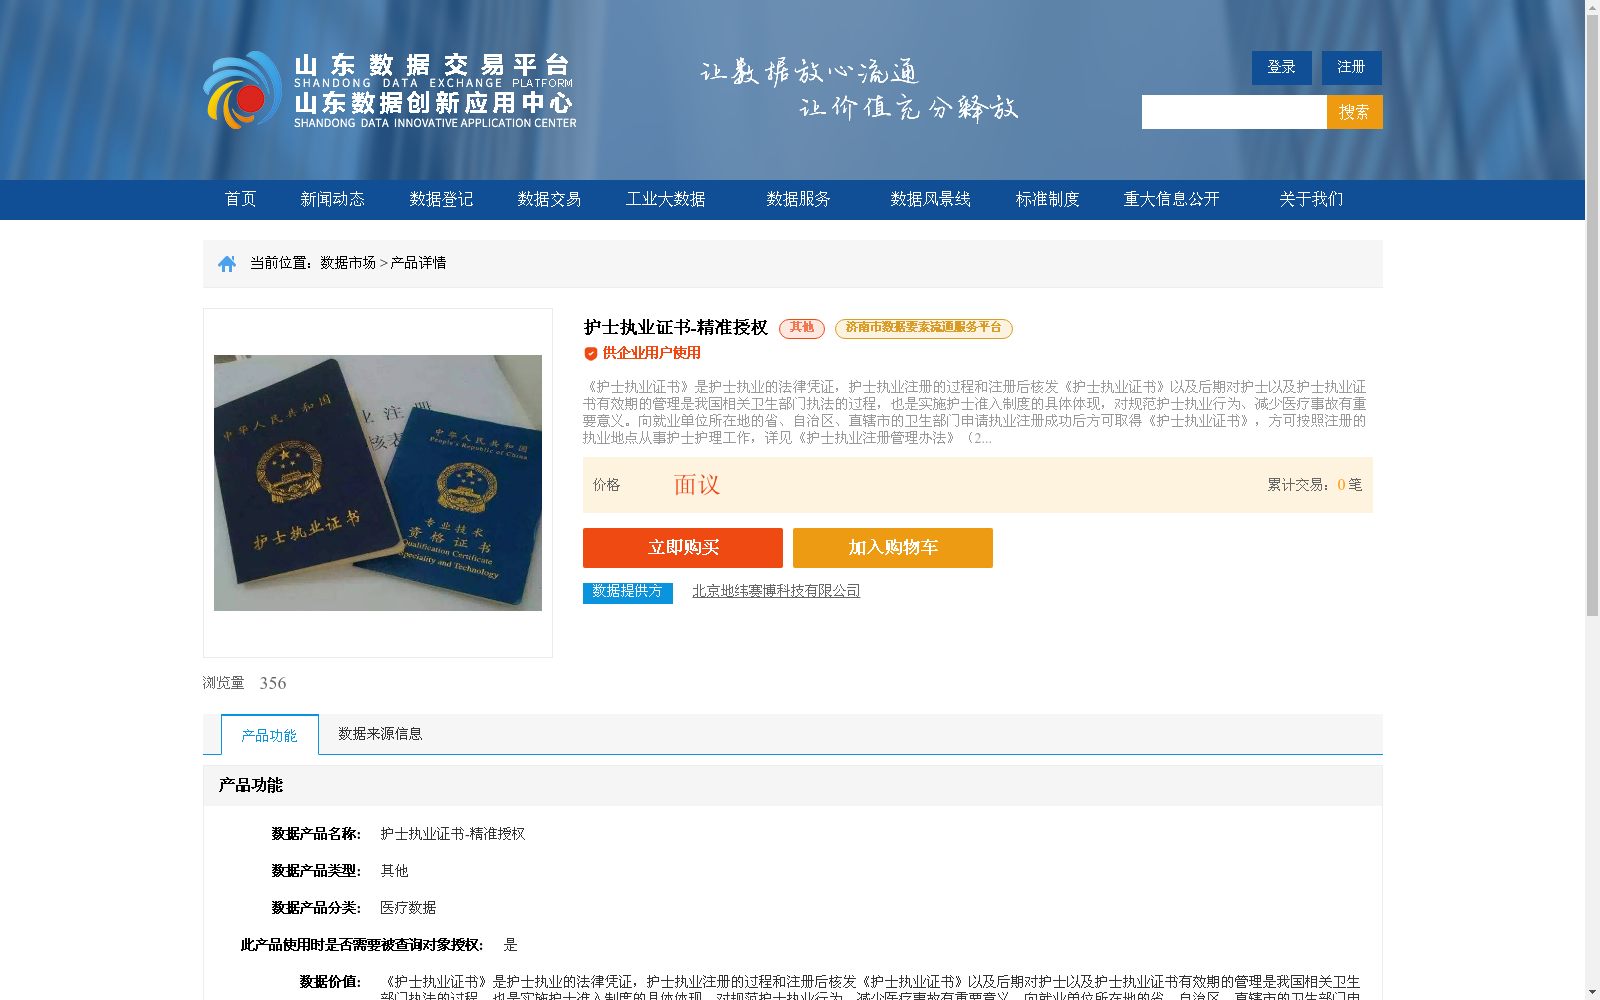Open the 首页 menu item
Screen dimensions: 1600x1000
240,199
